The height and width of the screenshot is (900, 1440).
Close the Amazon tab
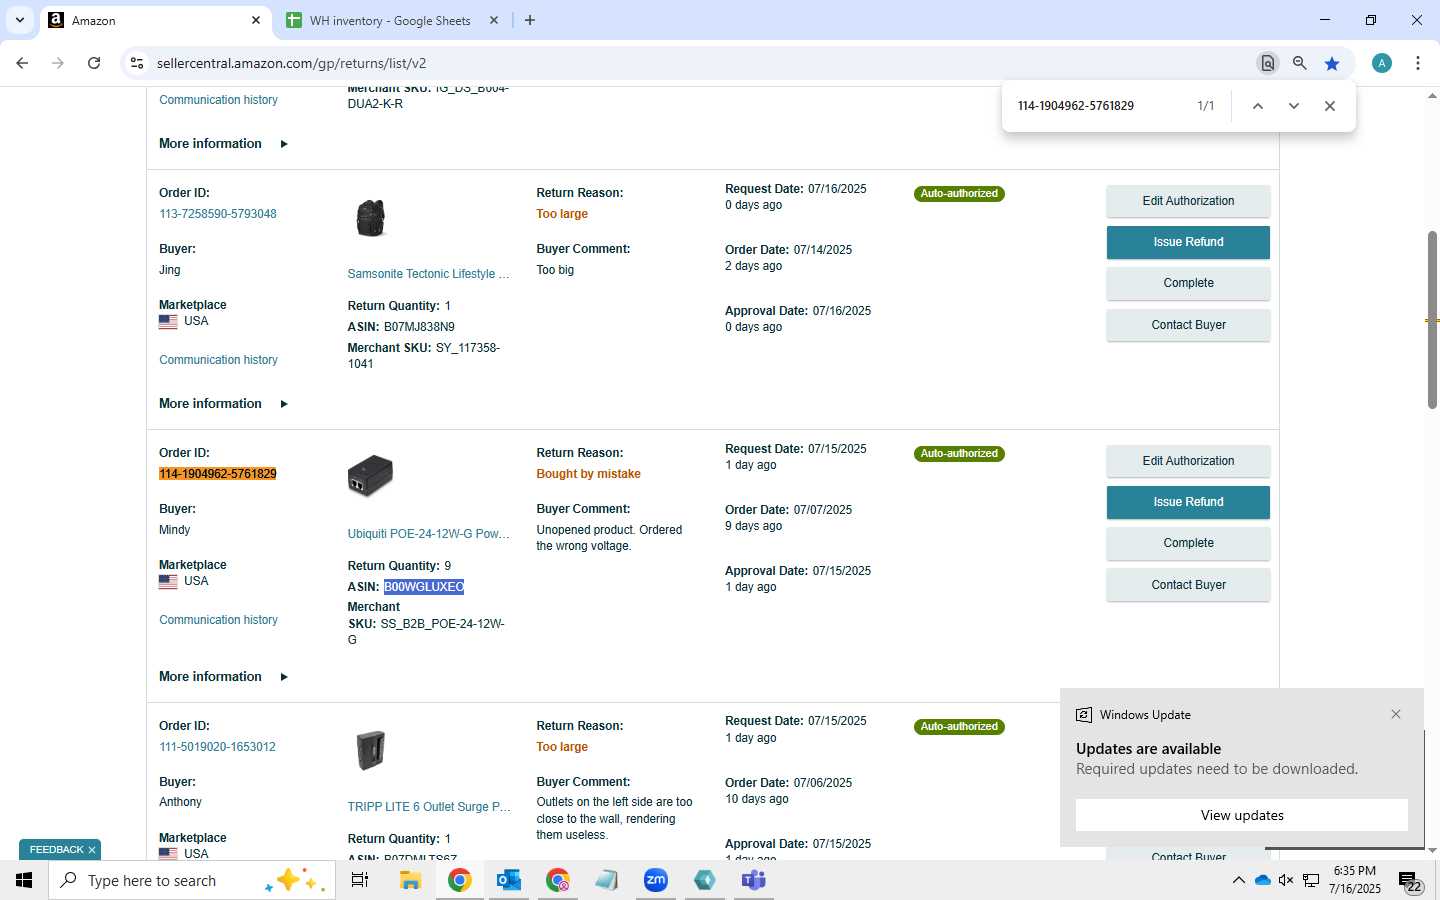(x=256, y=20)
